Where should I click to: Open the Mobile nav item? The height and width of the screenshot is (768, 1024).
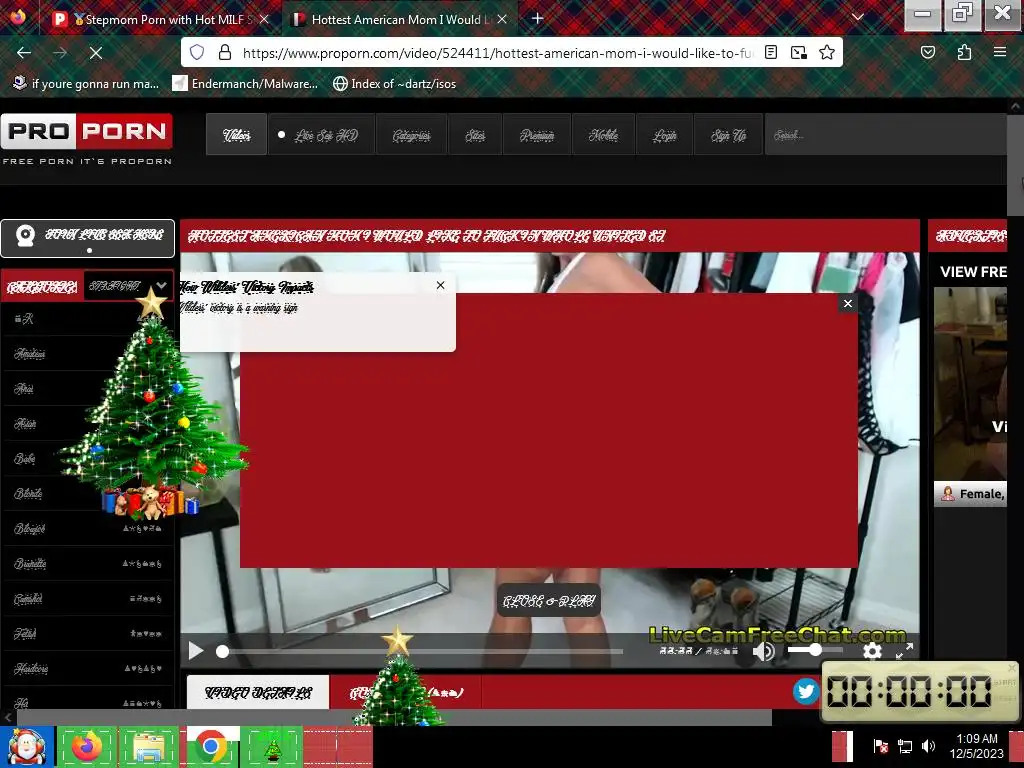point(603,135)
